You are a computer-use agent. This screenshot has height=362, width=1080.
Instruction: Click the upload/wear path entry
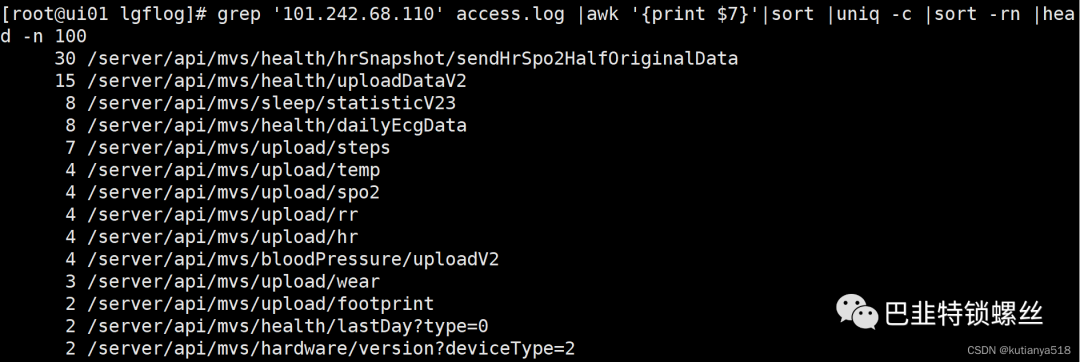coord(233,281)
